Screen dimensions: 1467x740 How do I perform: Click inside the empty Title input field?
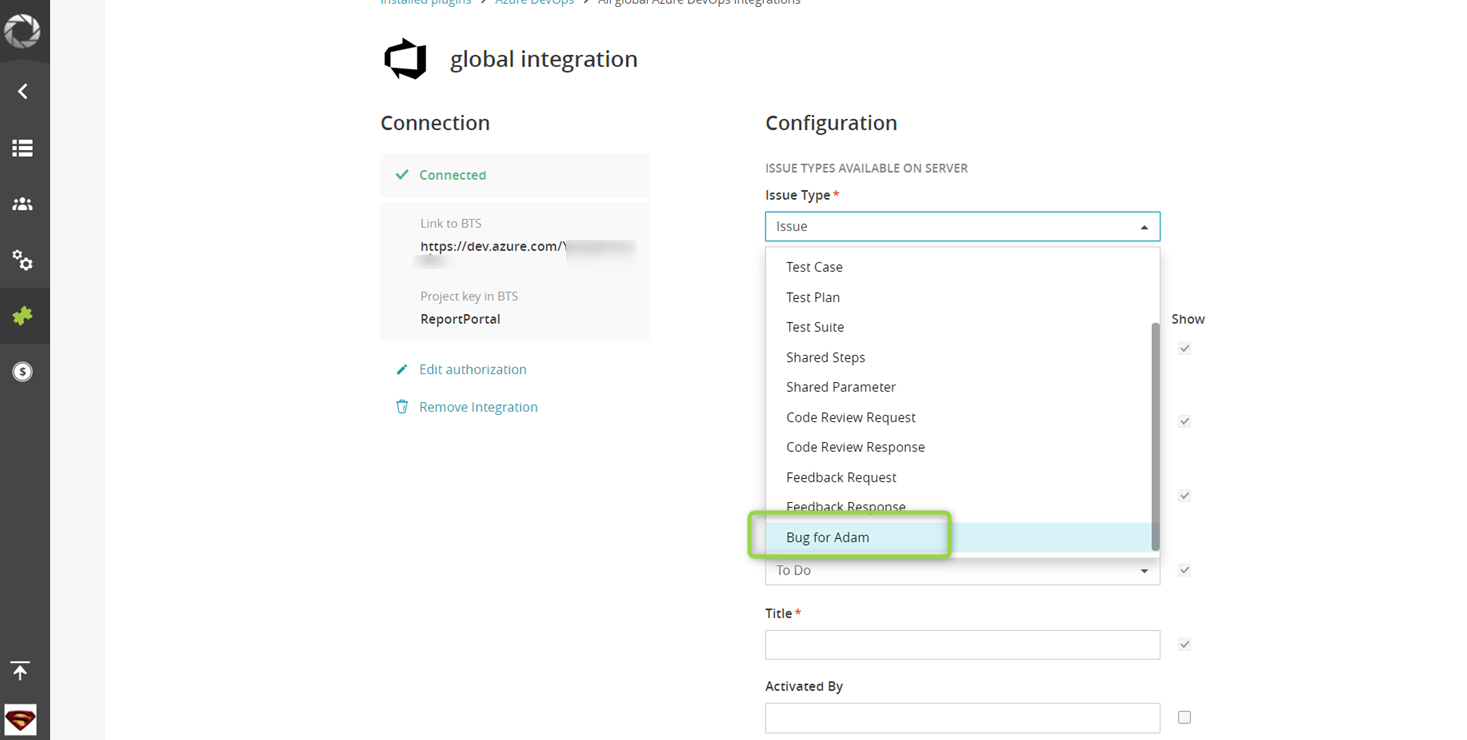[960, 645]
